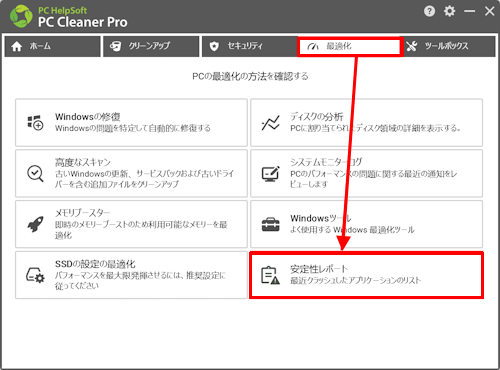Open the セキュリティ tab
This screenshot has height=370, width=500.
pyautogui.click(x=250, y=46)
